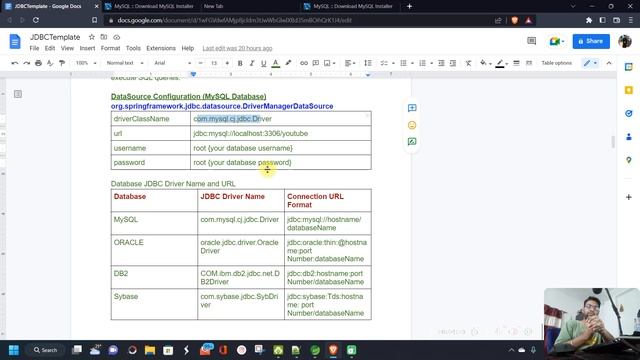Open Google Tasks in side panel
This screenshot has height=360, width=640.
tap(629, 113)
